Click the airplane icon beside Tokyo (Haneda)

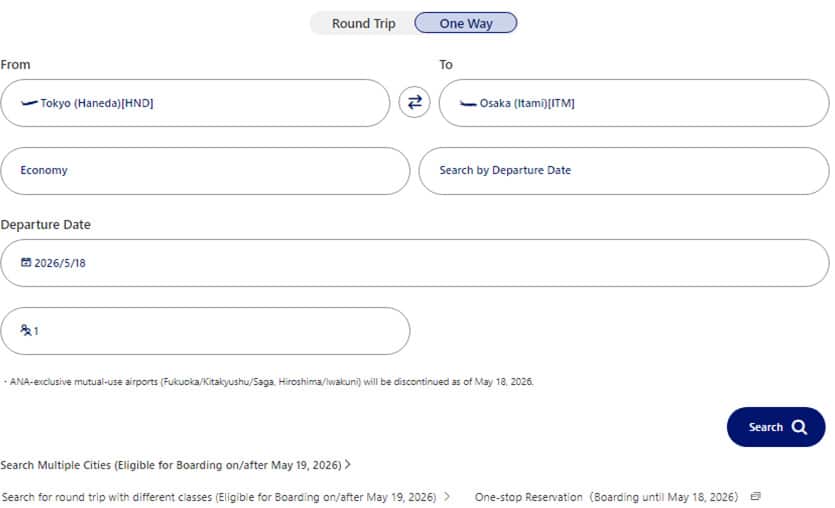(29, 103)
